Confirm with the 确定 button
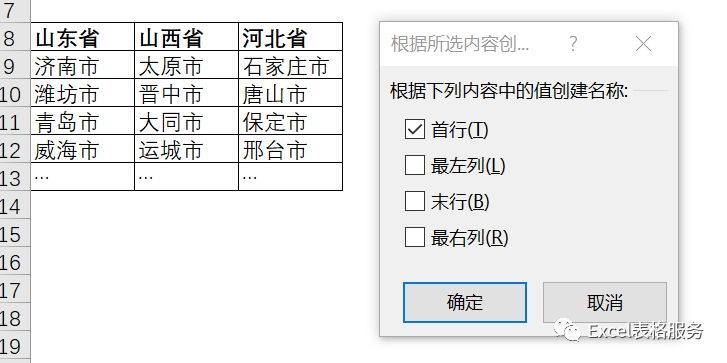727x363 pixels. coord(465,302)
